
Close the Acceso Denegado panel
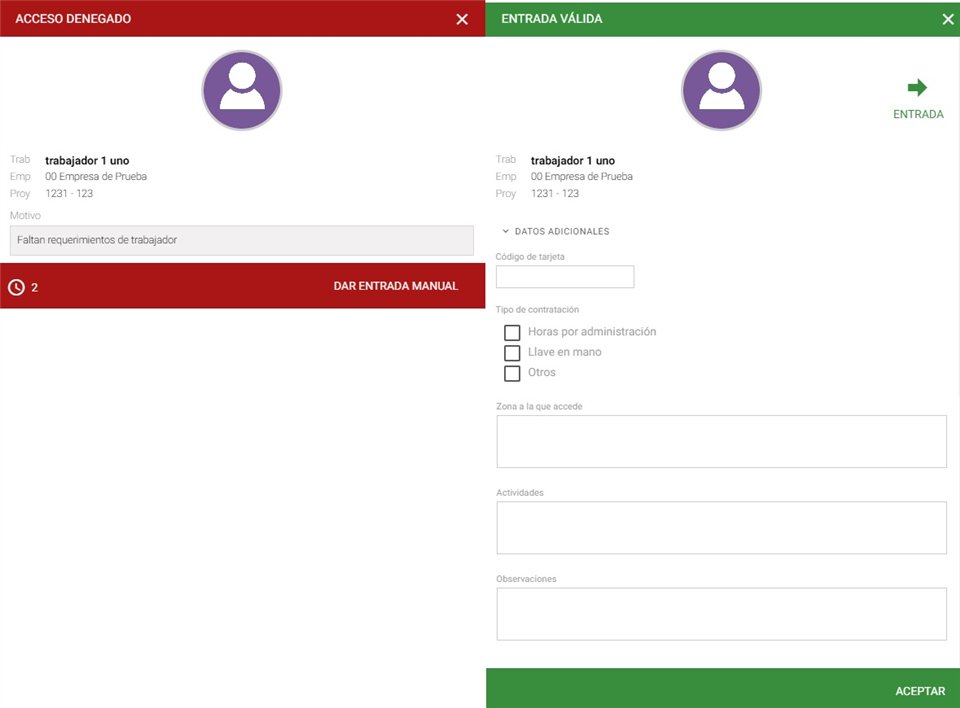461,19
